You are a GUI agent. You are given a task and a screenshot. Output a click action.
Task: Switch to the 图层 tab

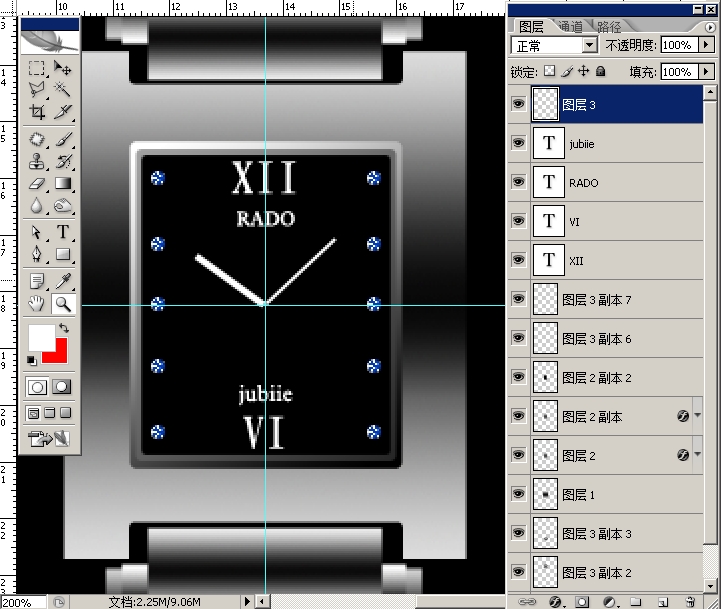click(x=531, y=27)
